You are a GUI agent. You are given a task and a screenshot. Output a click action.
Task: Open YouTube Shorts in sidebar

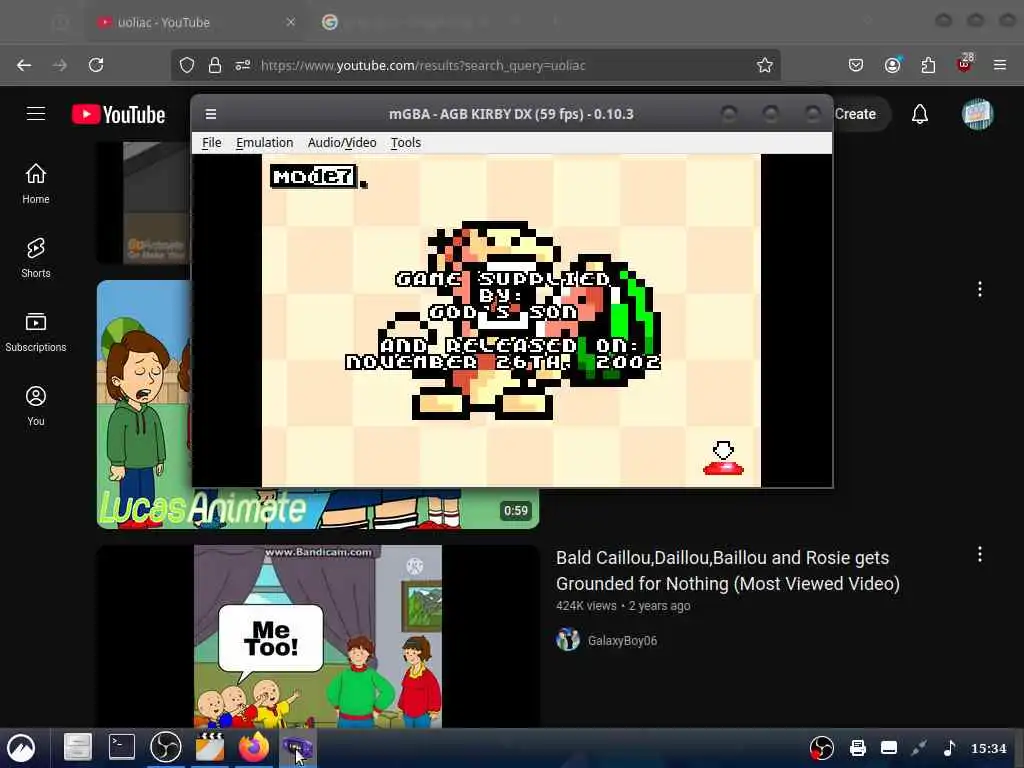pyautogui.click(x=36, y=258)
